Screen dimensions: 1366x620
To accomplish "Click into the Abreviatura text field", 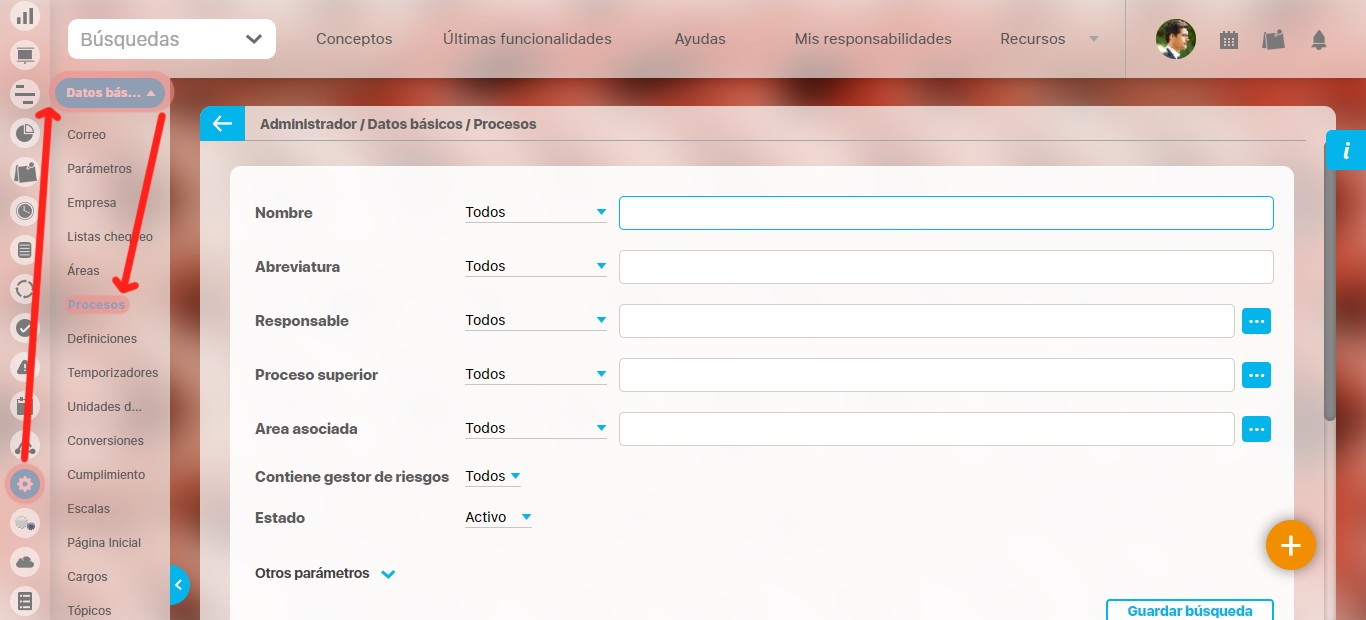I will [x=946, y=267].
